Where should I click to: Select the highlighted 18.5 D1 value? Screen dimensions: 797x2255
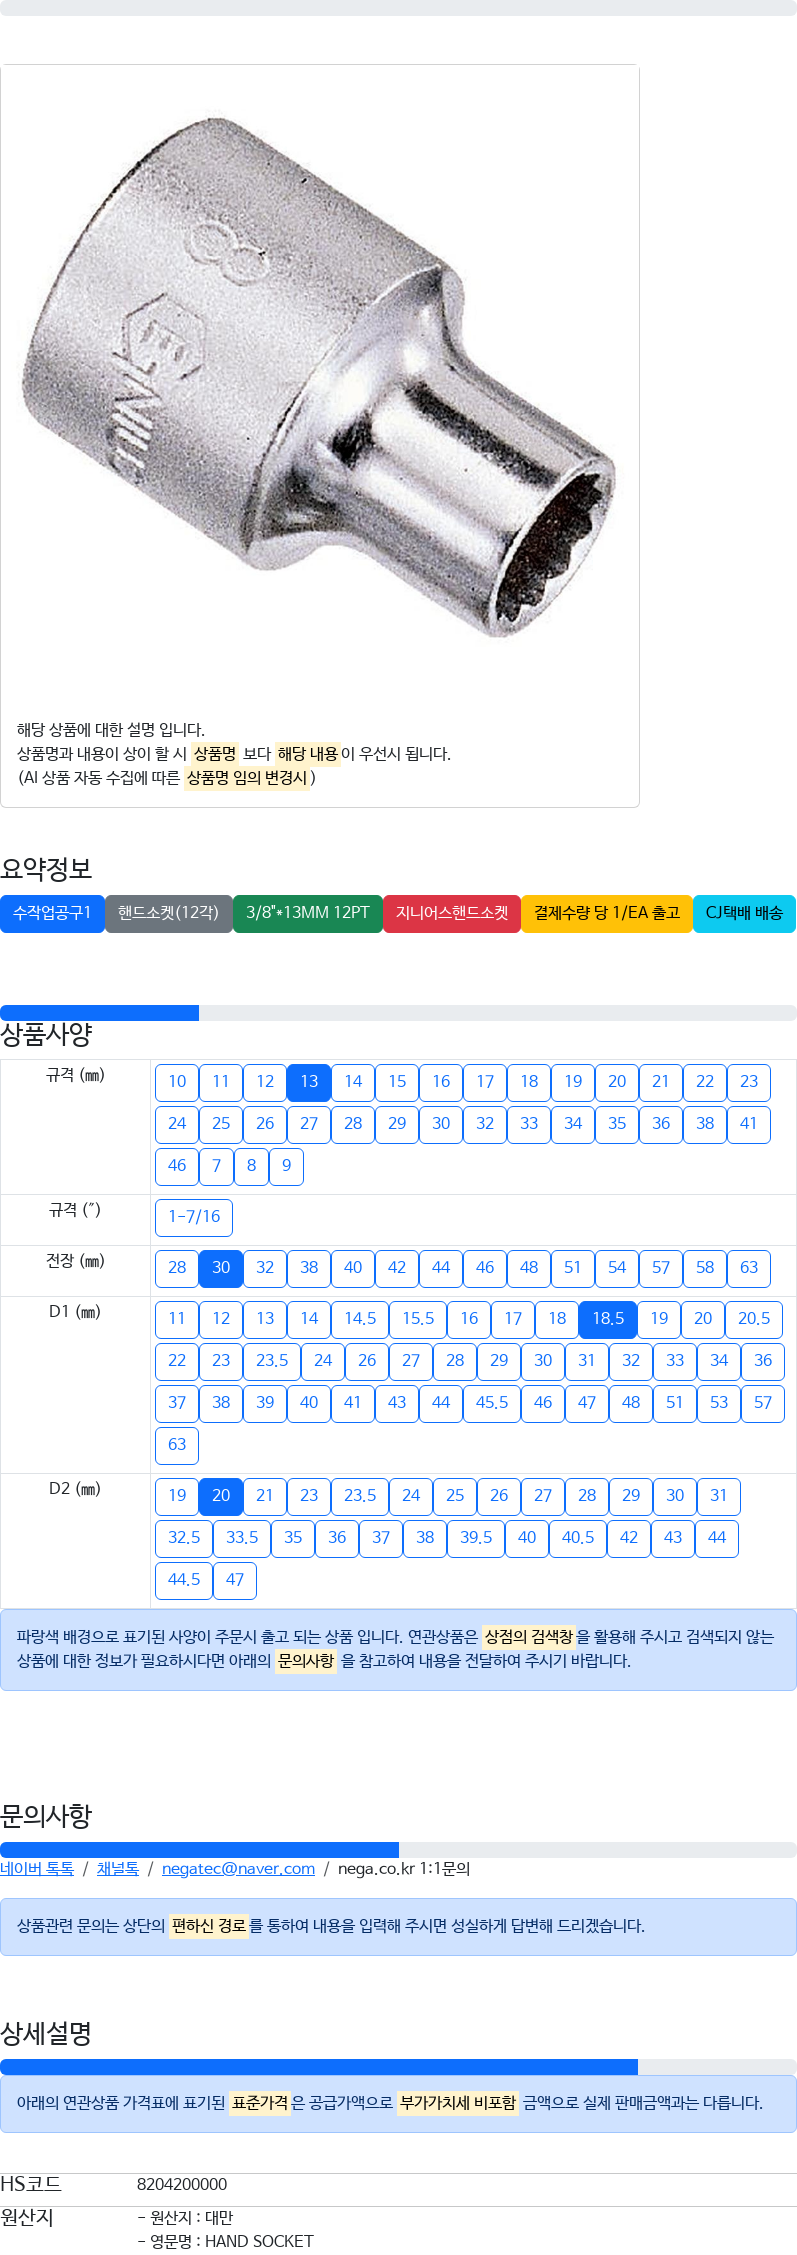point(608,1319)
